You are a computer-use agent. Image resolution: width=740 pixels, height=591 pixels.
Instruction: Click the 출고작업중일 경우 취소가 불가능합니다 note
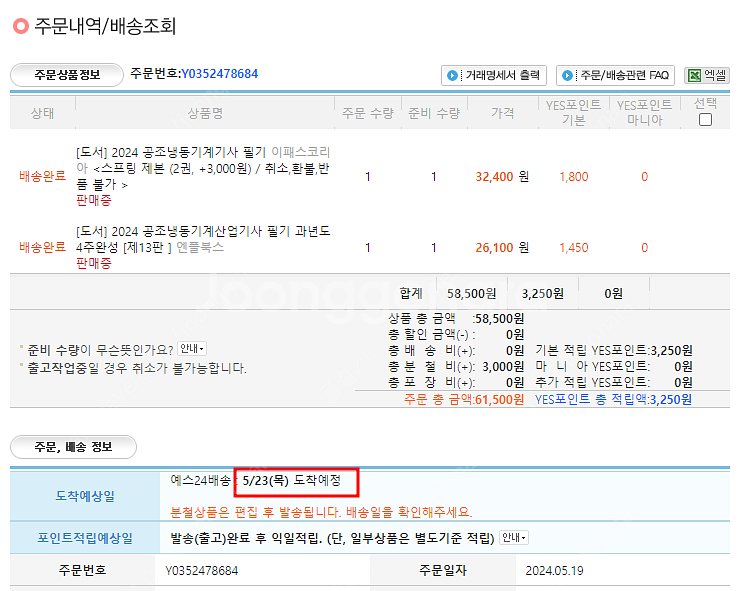(x=137, y=368)
